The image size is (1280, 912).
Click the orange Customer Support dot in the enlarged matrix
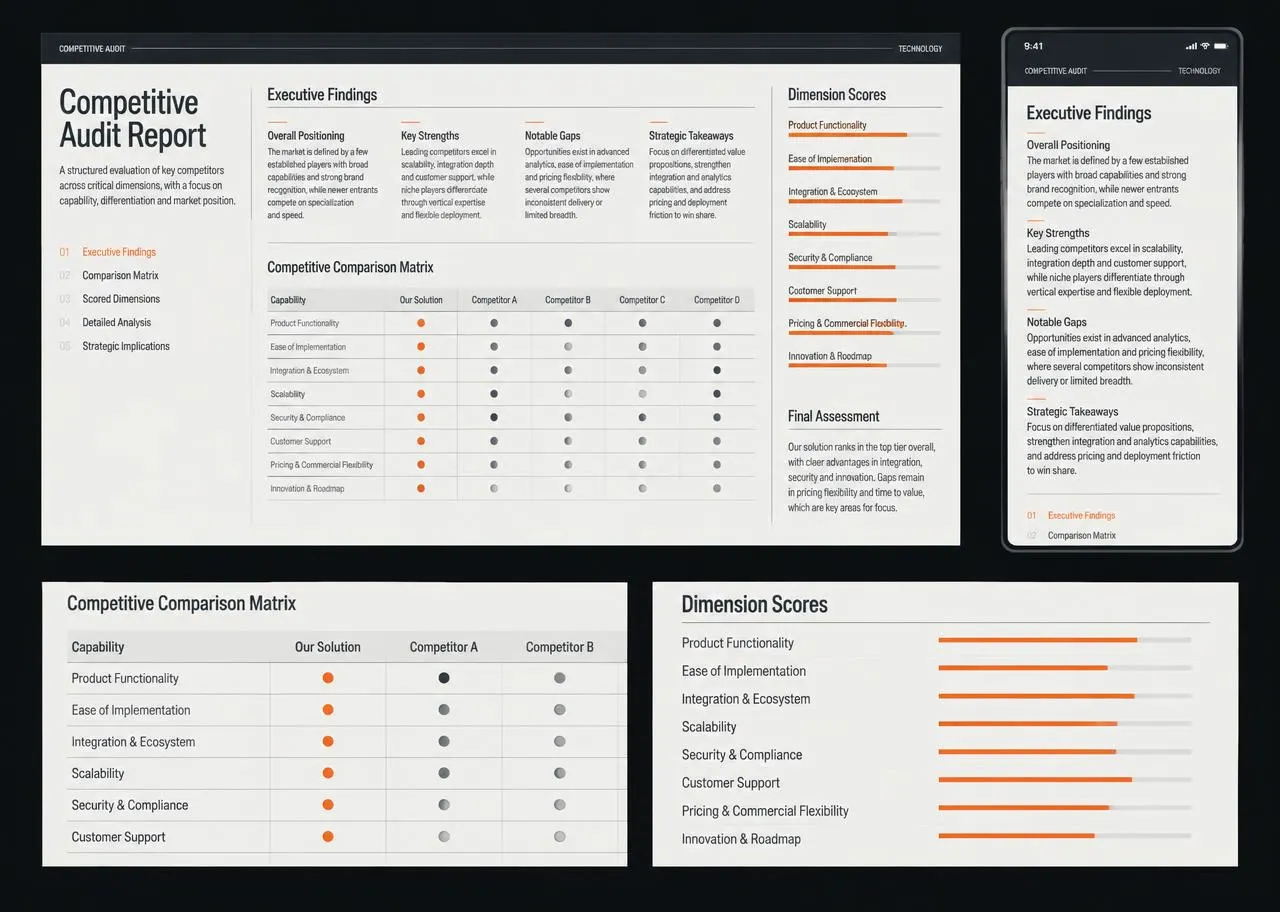pyautogui.click(x=328, y=837)
